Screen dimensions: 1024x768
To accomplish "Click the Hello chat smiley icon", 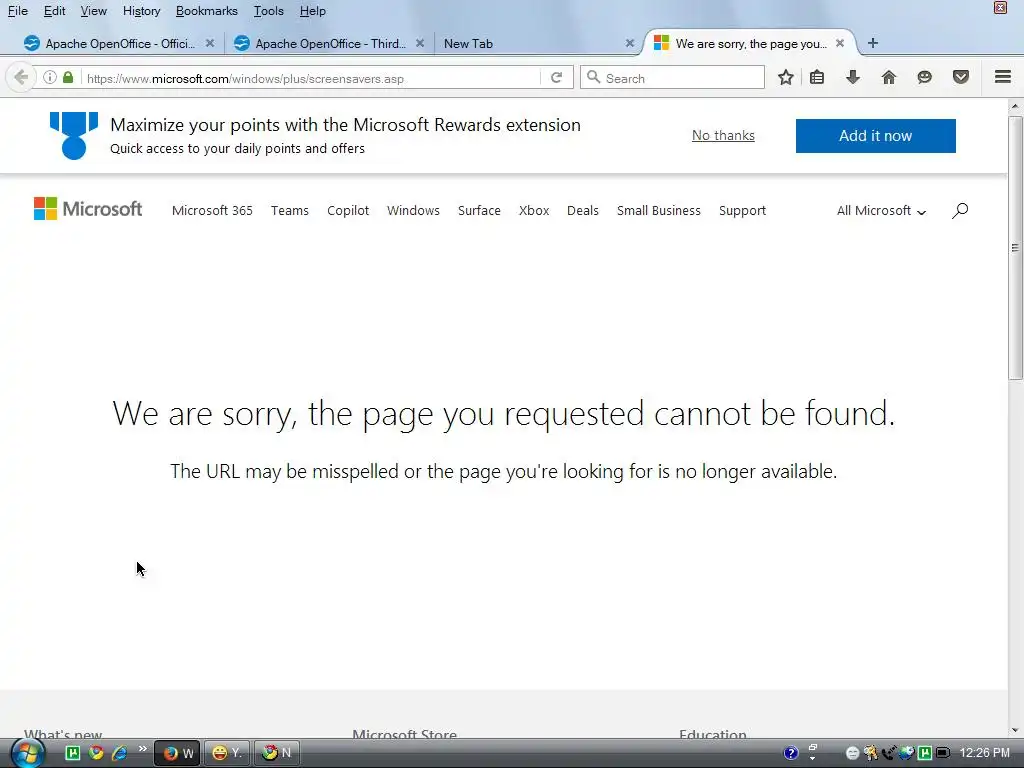I will (x=924, y=78).
